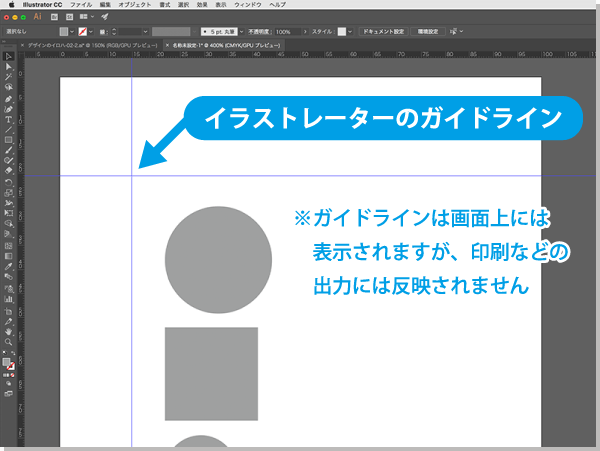The height and width of the screenshot is (451, 600).
Task: Open the Illustrator CC application menu
Action: pos(42,5)
